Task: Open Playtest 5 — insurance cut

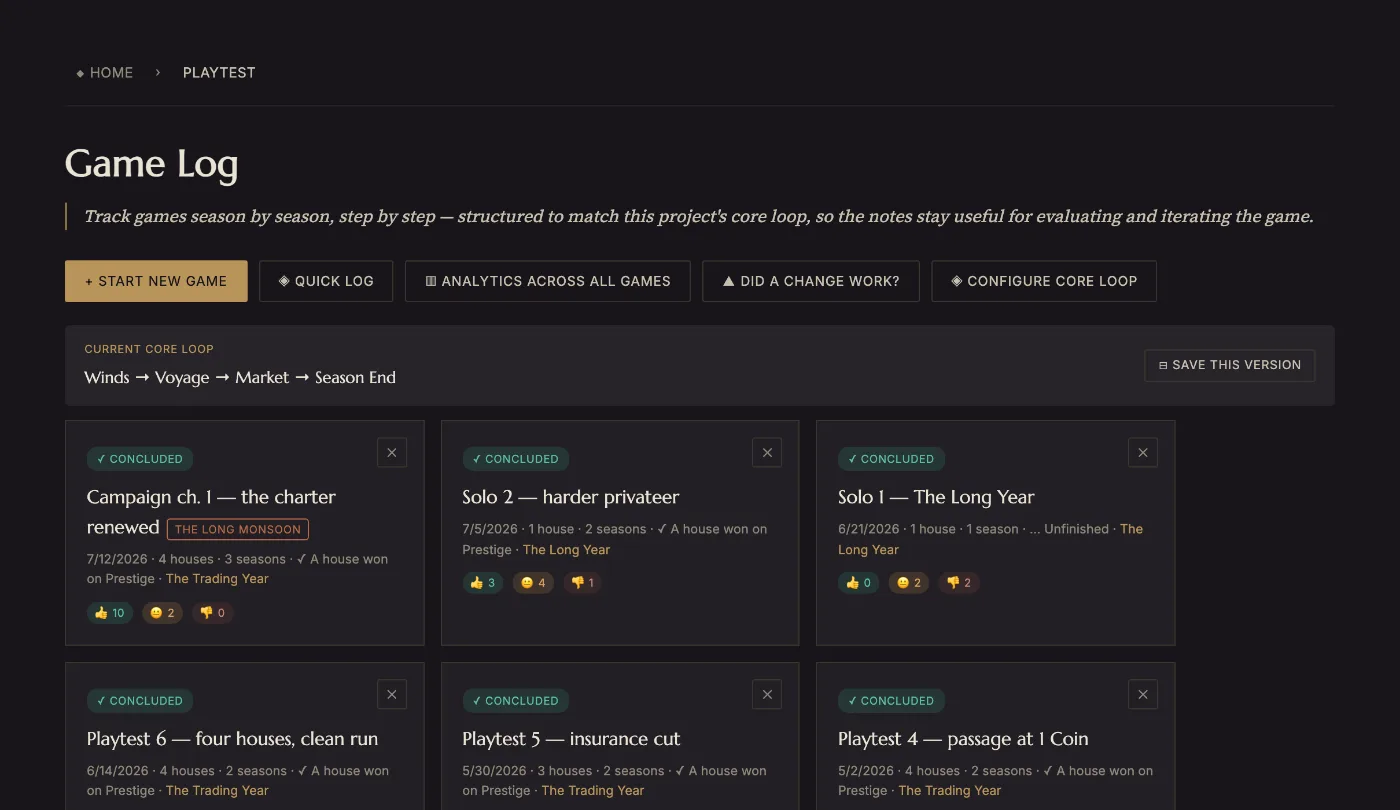Action: coord(571,739)
